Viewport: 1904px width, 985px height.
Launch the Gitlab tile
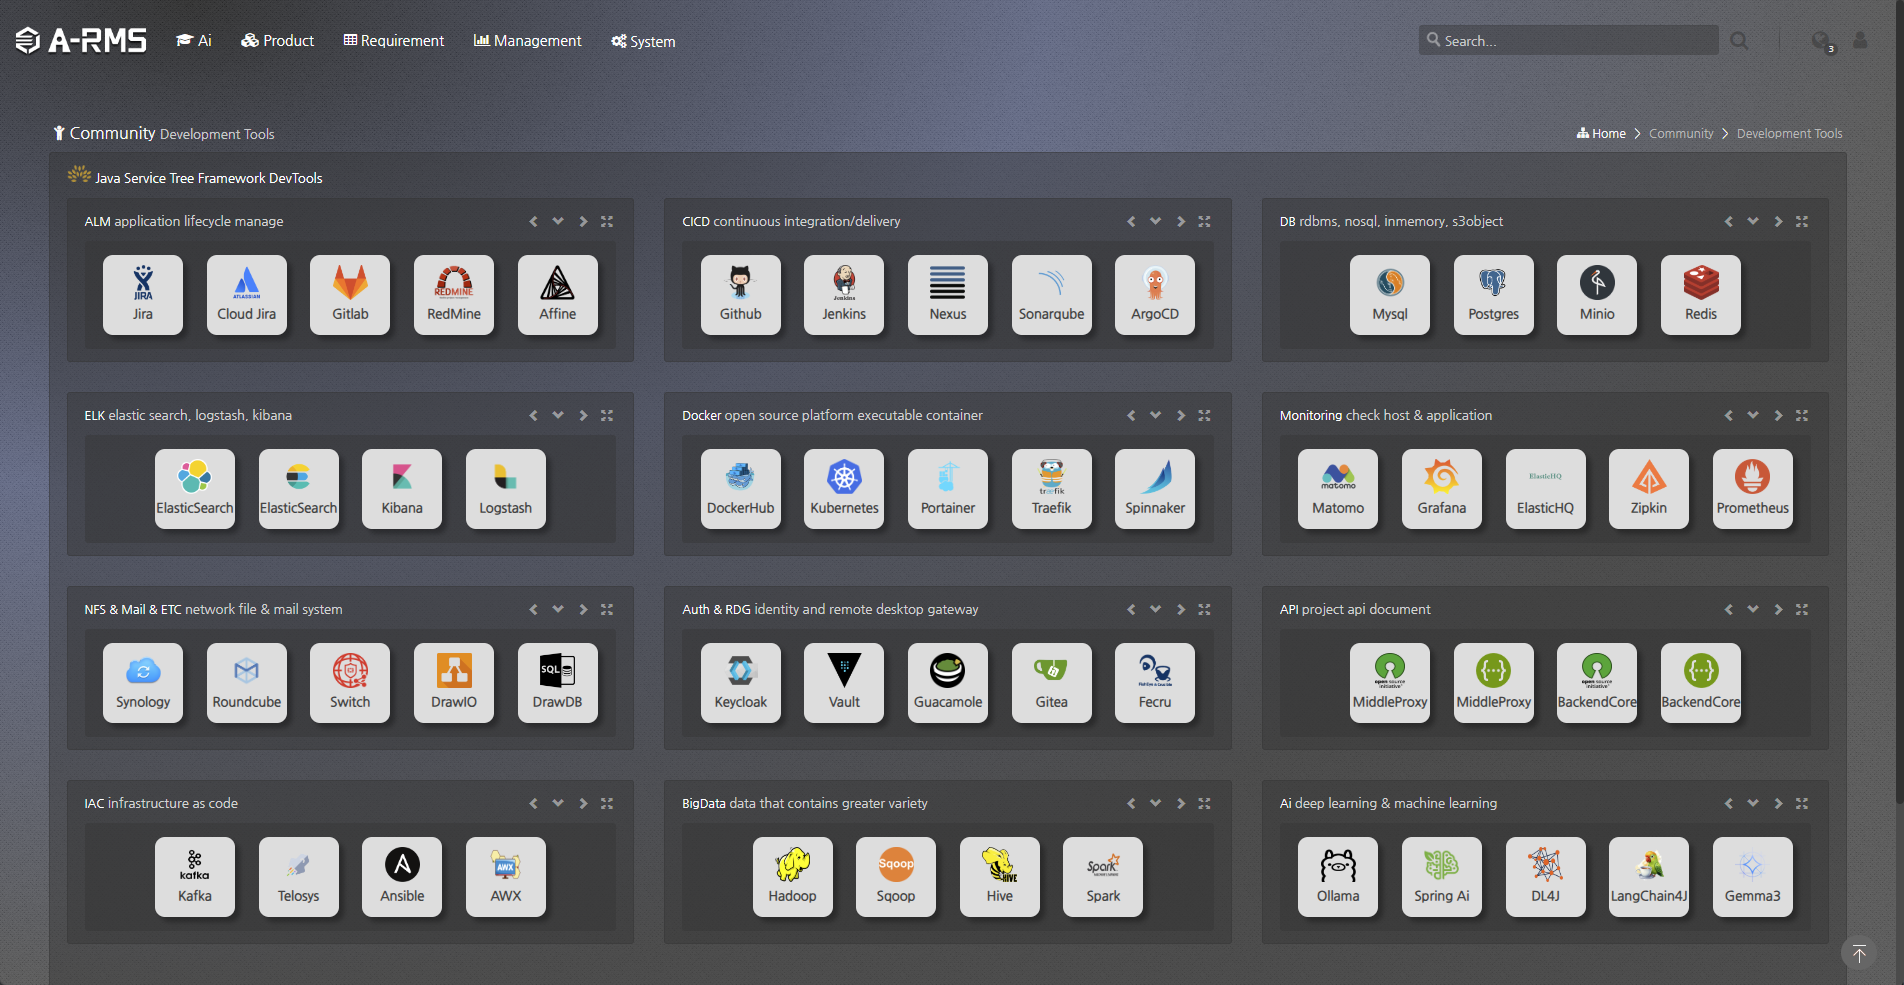coord(350,294)
